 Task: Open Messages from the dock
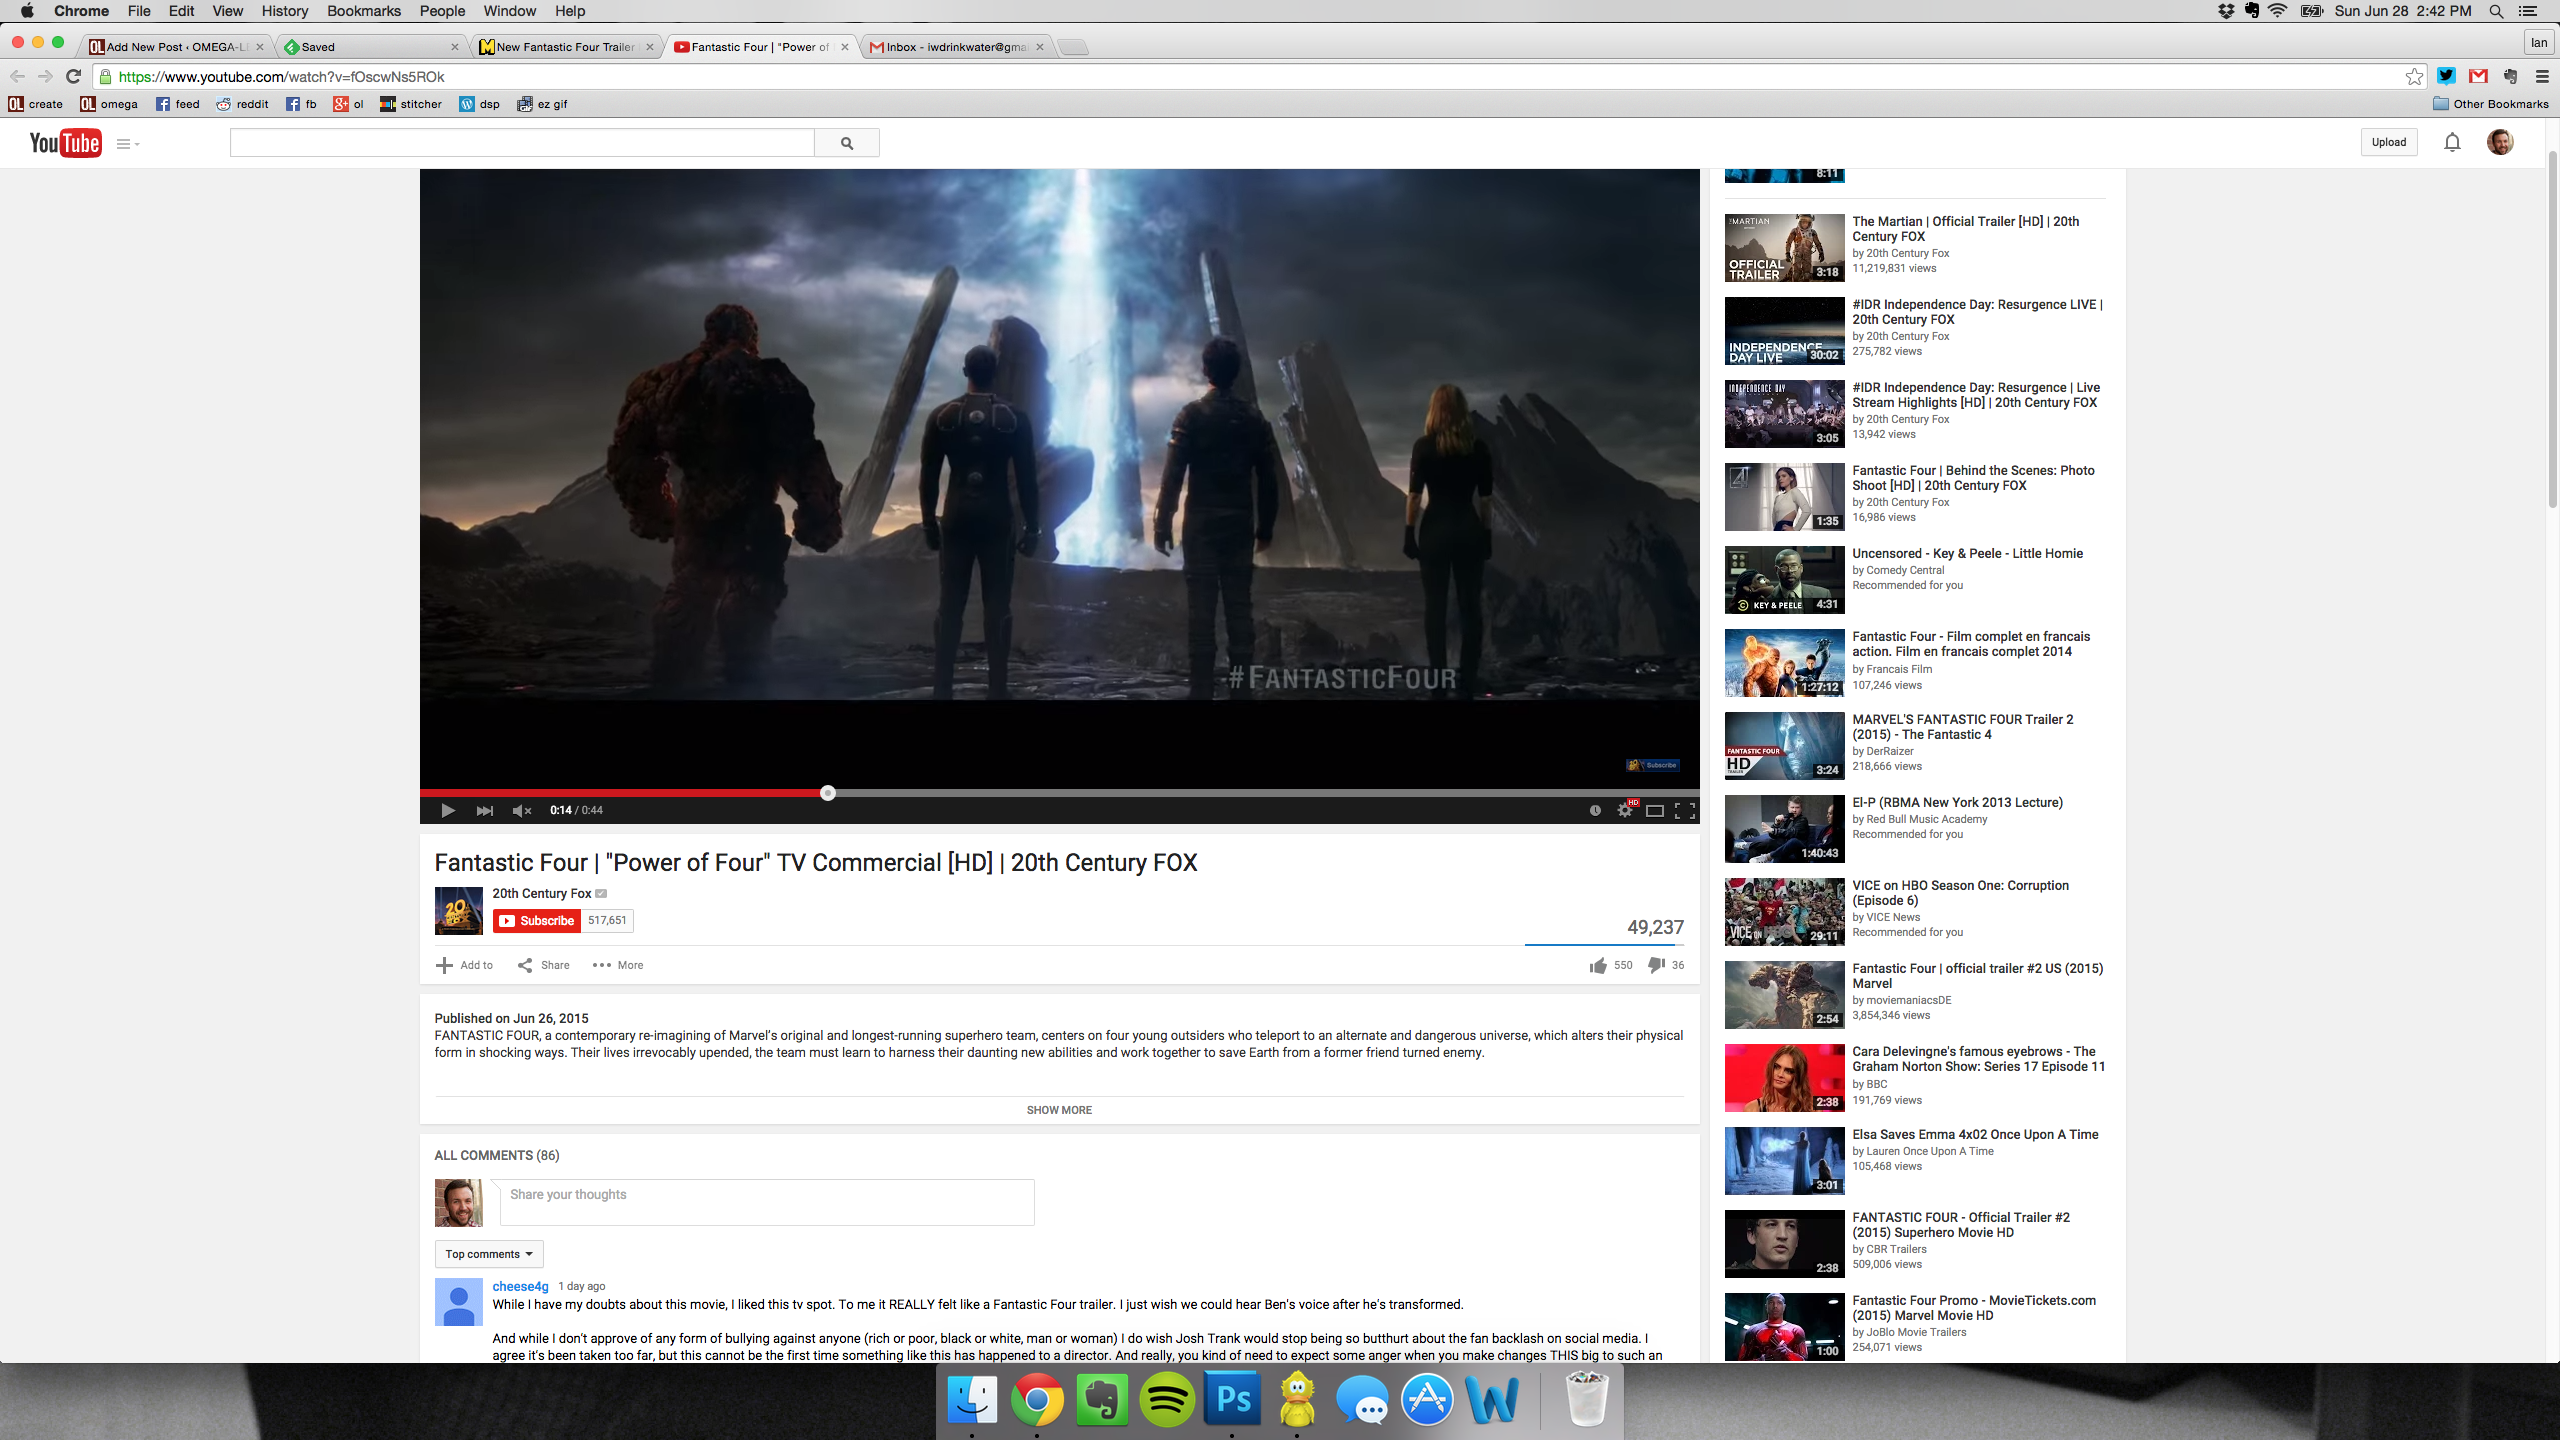[1362, 1399]
